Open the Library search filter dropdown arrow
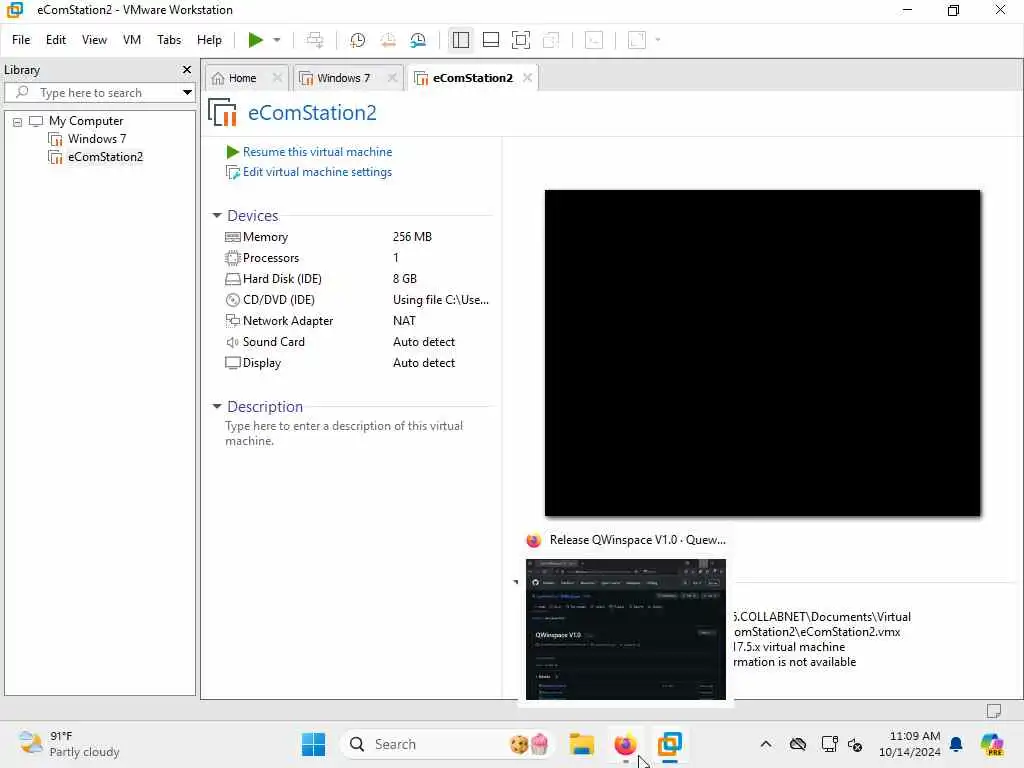This screenshot has width=1024, height=768. point(187,93)
